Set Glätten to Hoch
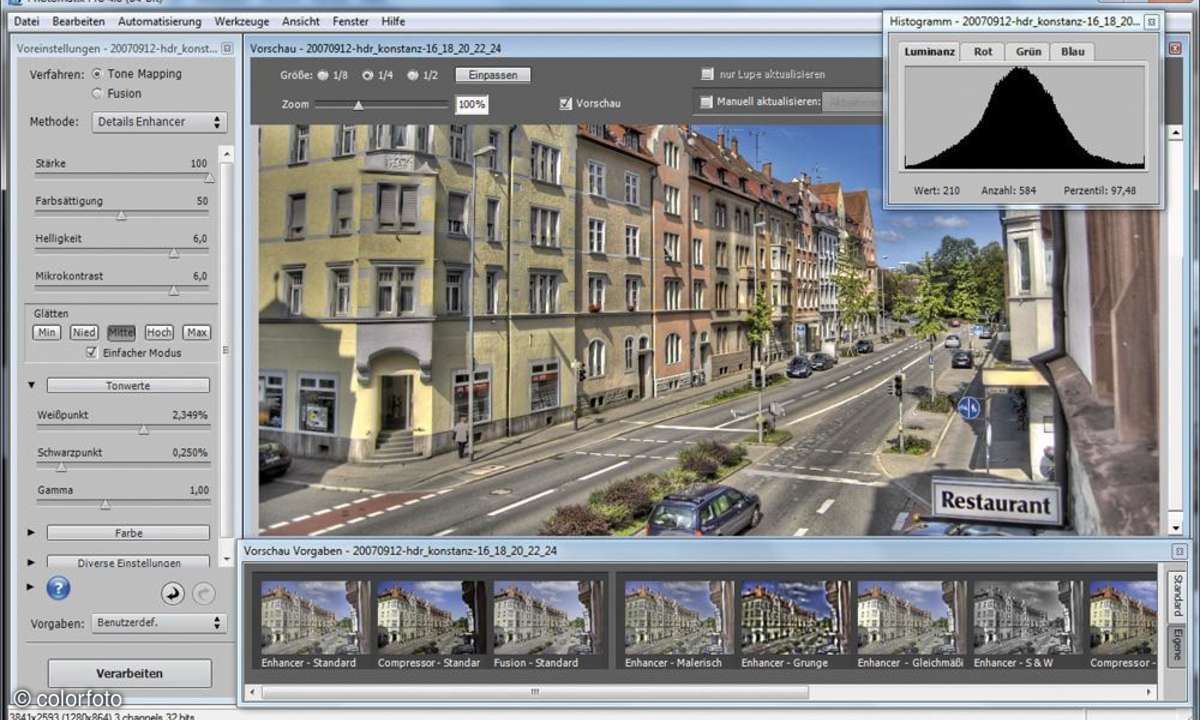This screenshot has height=720, width=1200. (159, 333)
